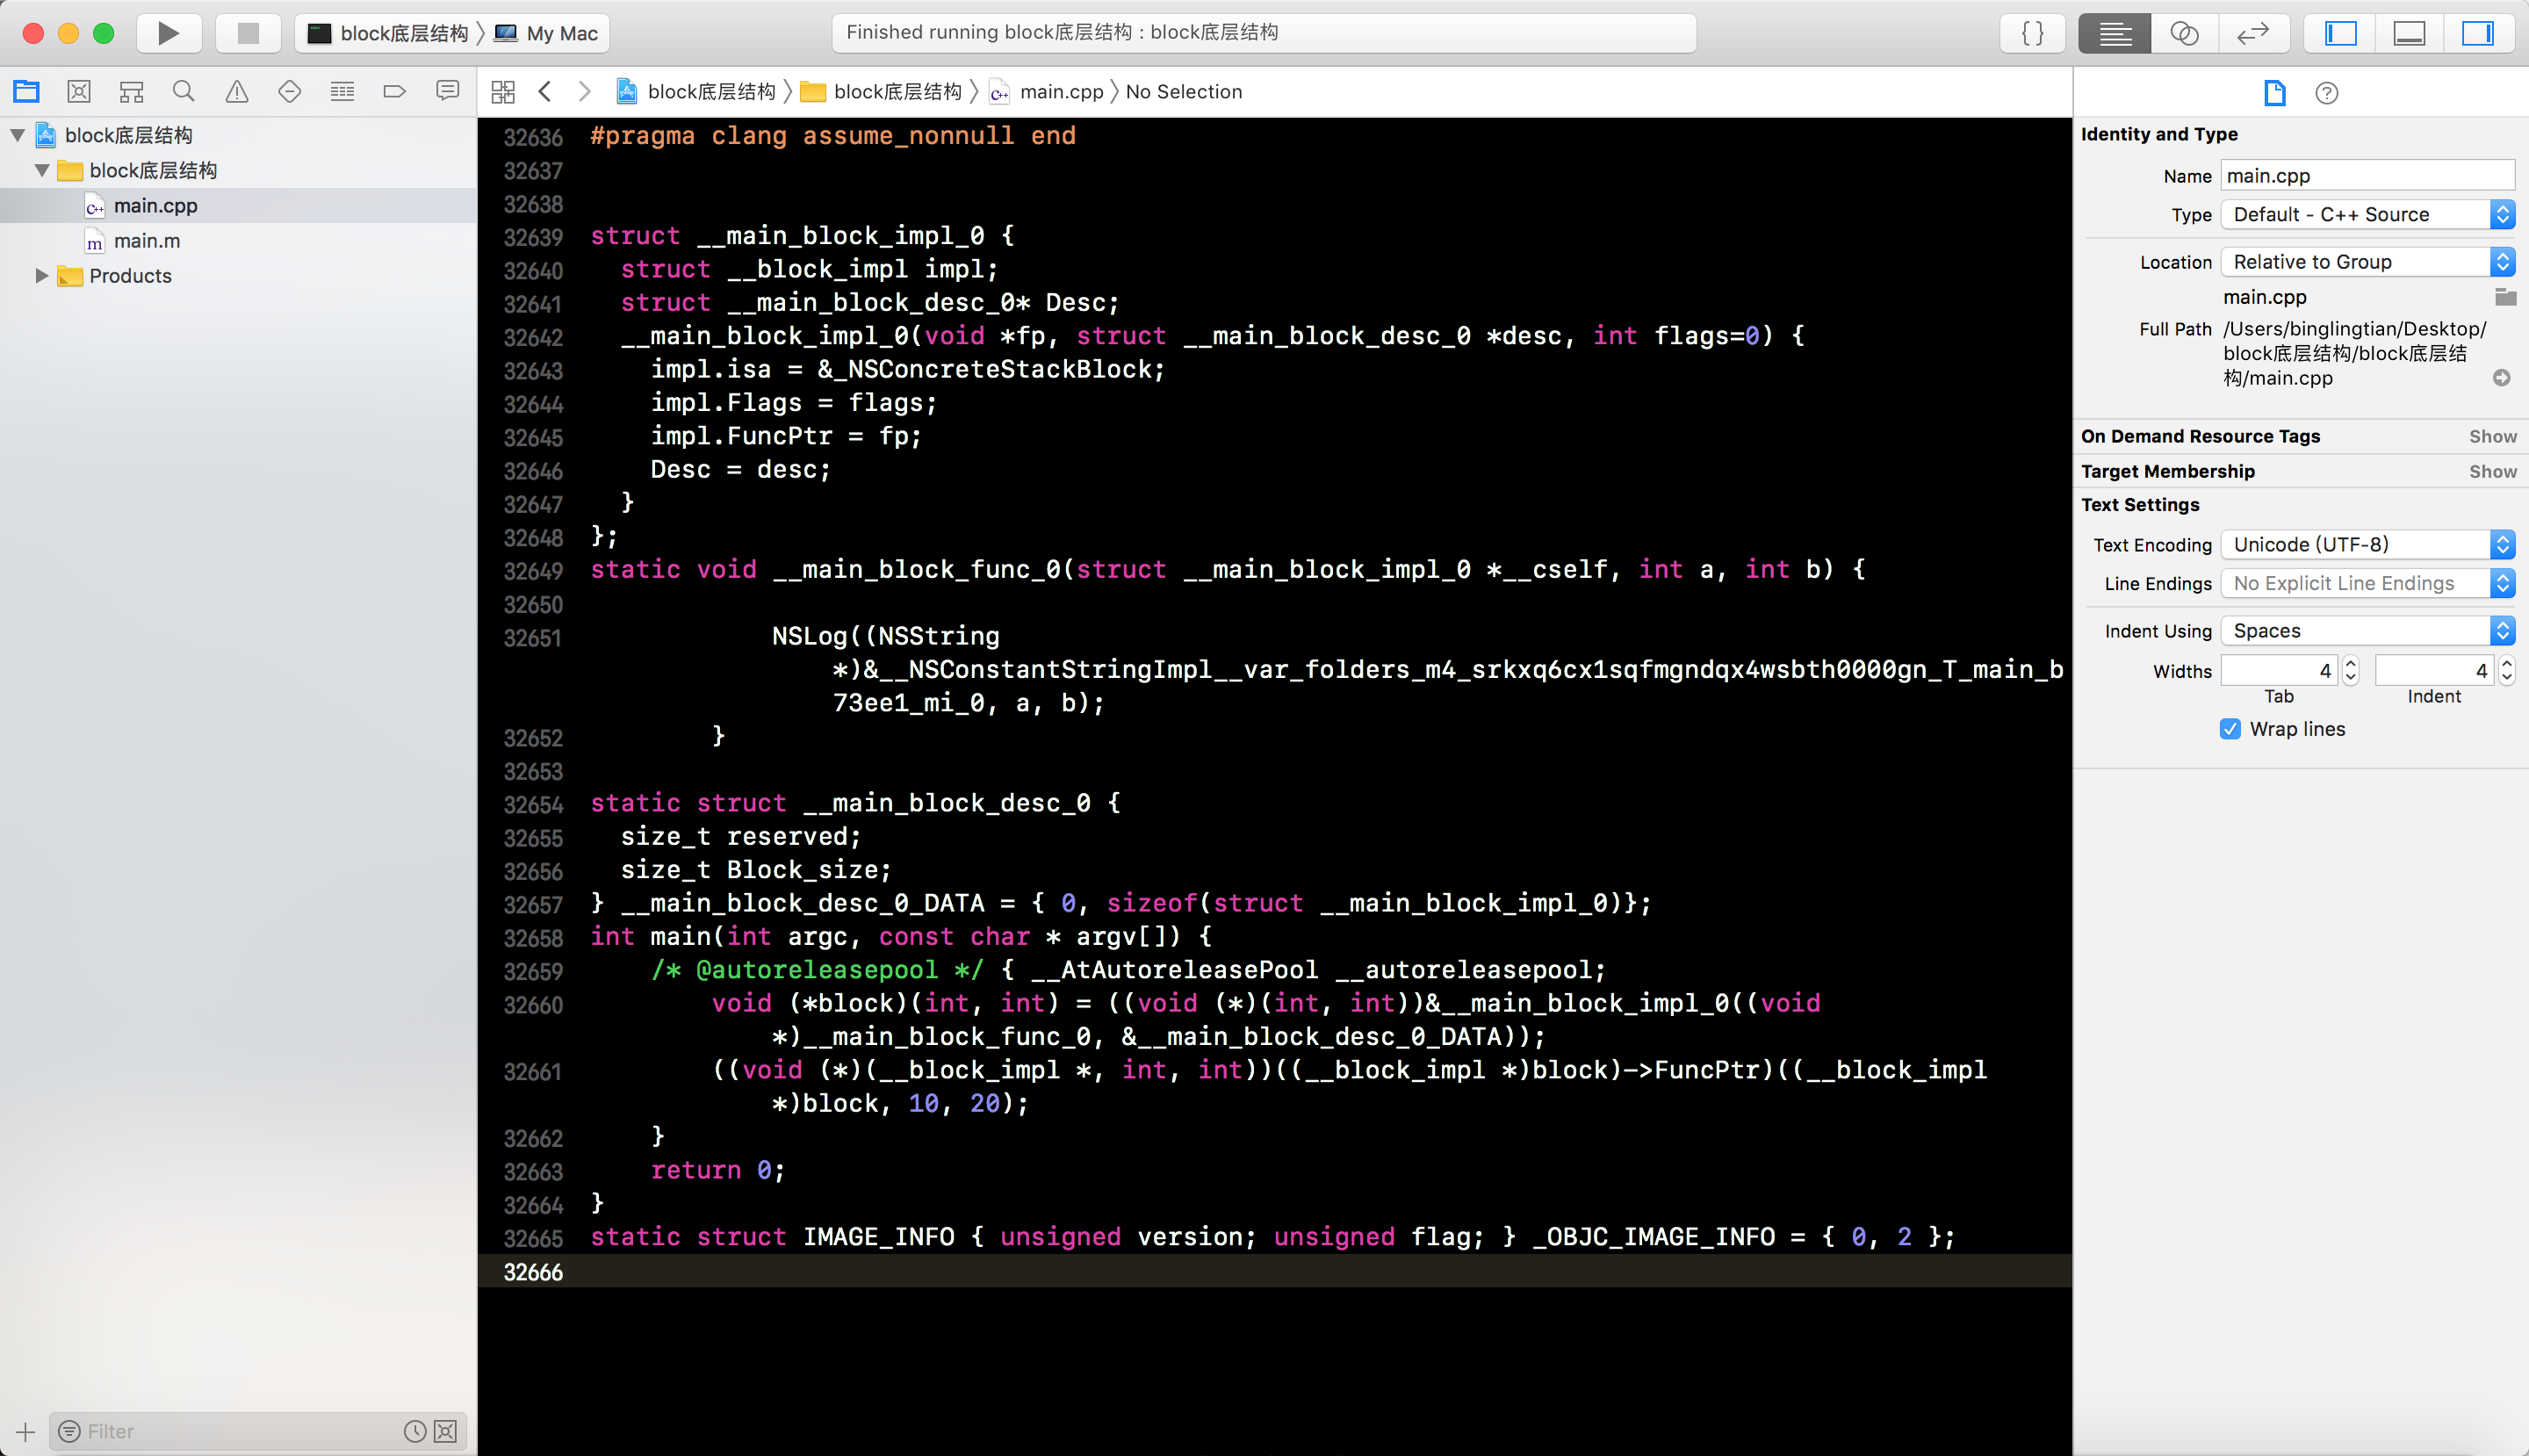Show the Quick Help inspector
2529x1456 pixels.
2327,93
